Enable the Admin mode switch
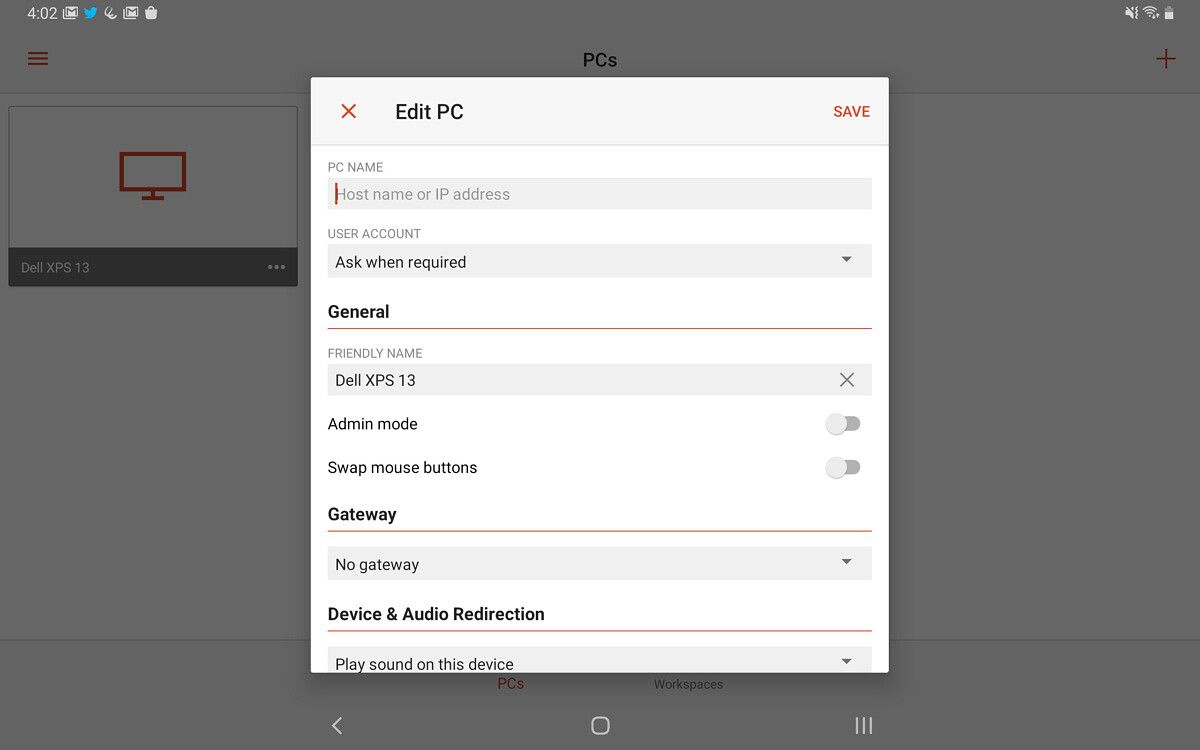The width and height of the screenshot is (1200, 750). point(843,424)
